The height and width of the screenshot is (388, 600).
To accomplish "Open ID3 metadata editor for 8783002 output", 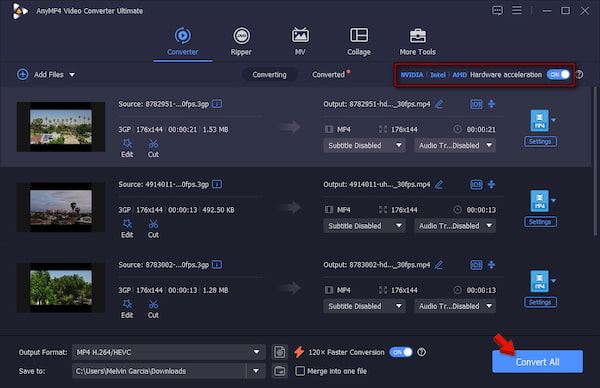I will coord(476,264).
